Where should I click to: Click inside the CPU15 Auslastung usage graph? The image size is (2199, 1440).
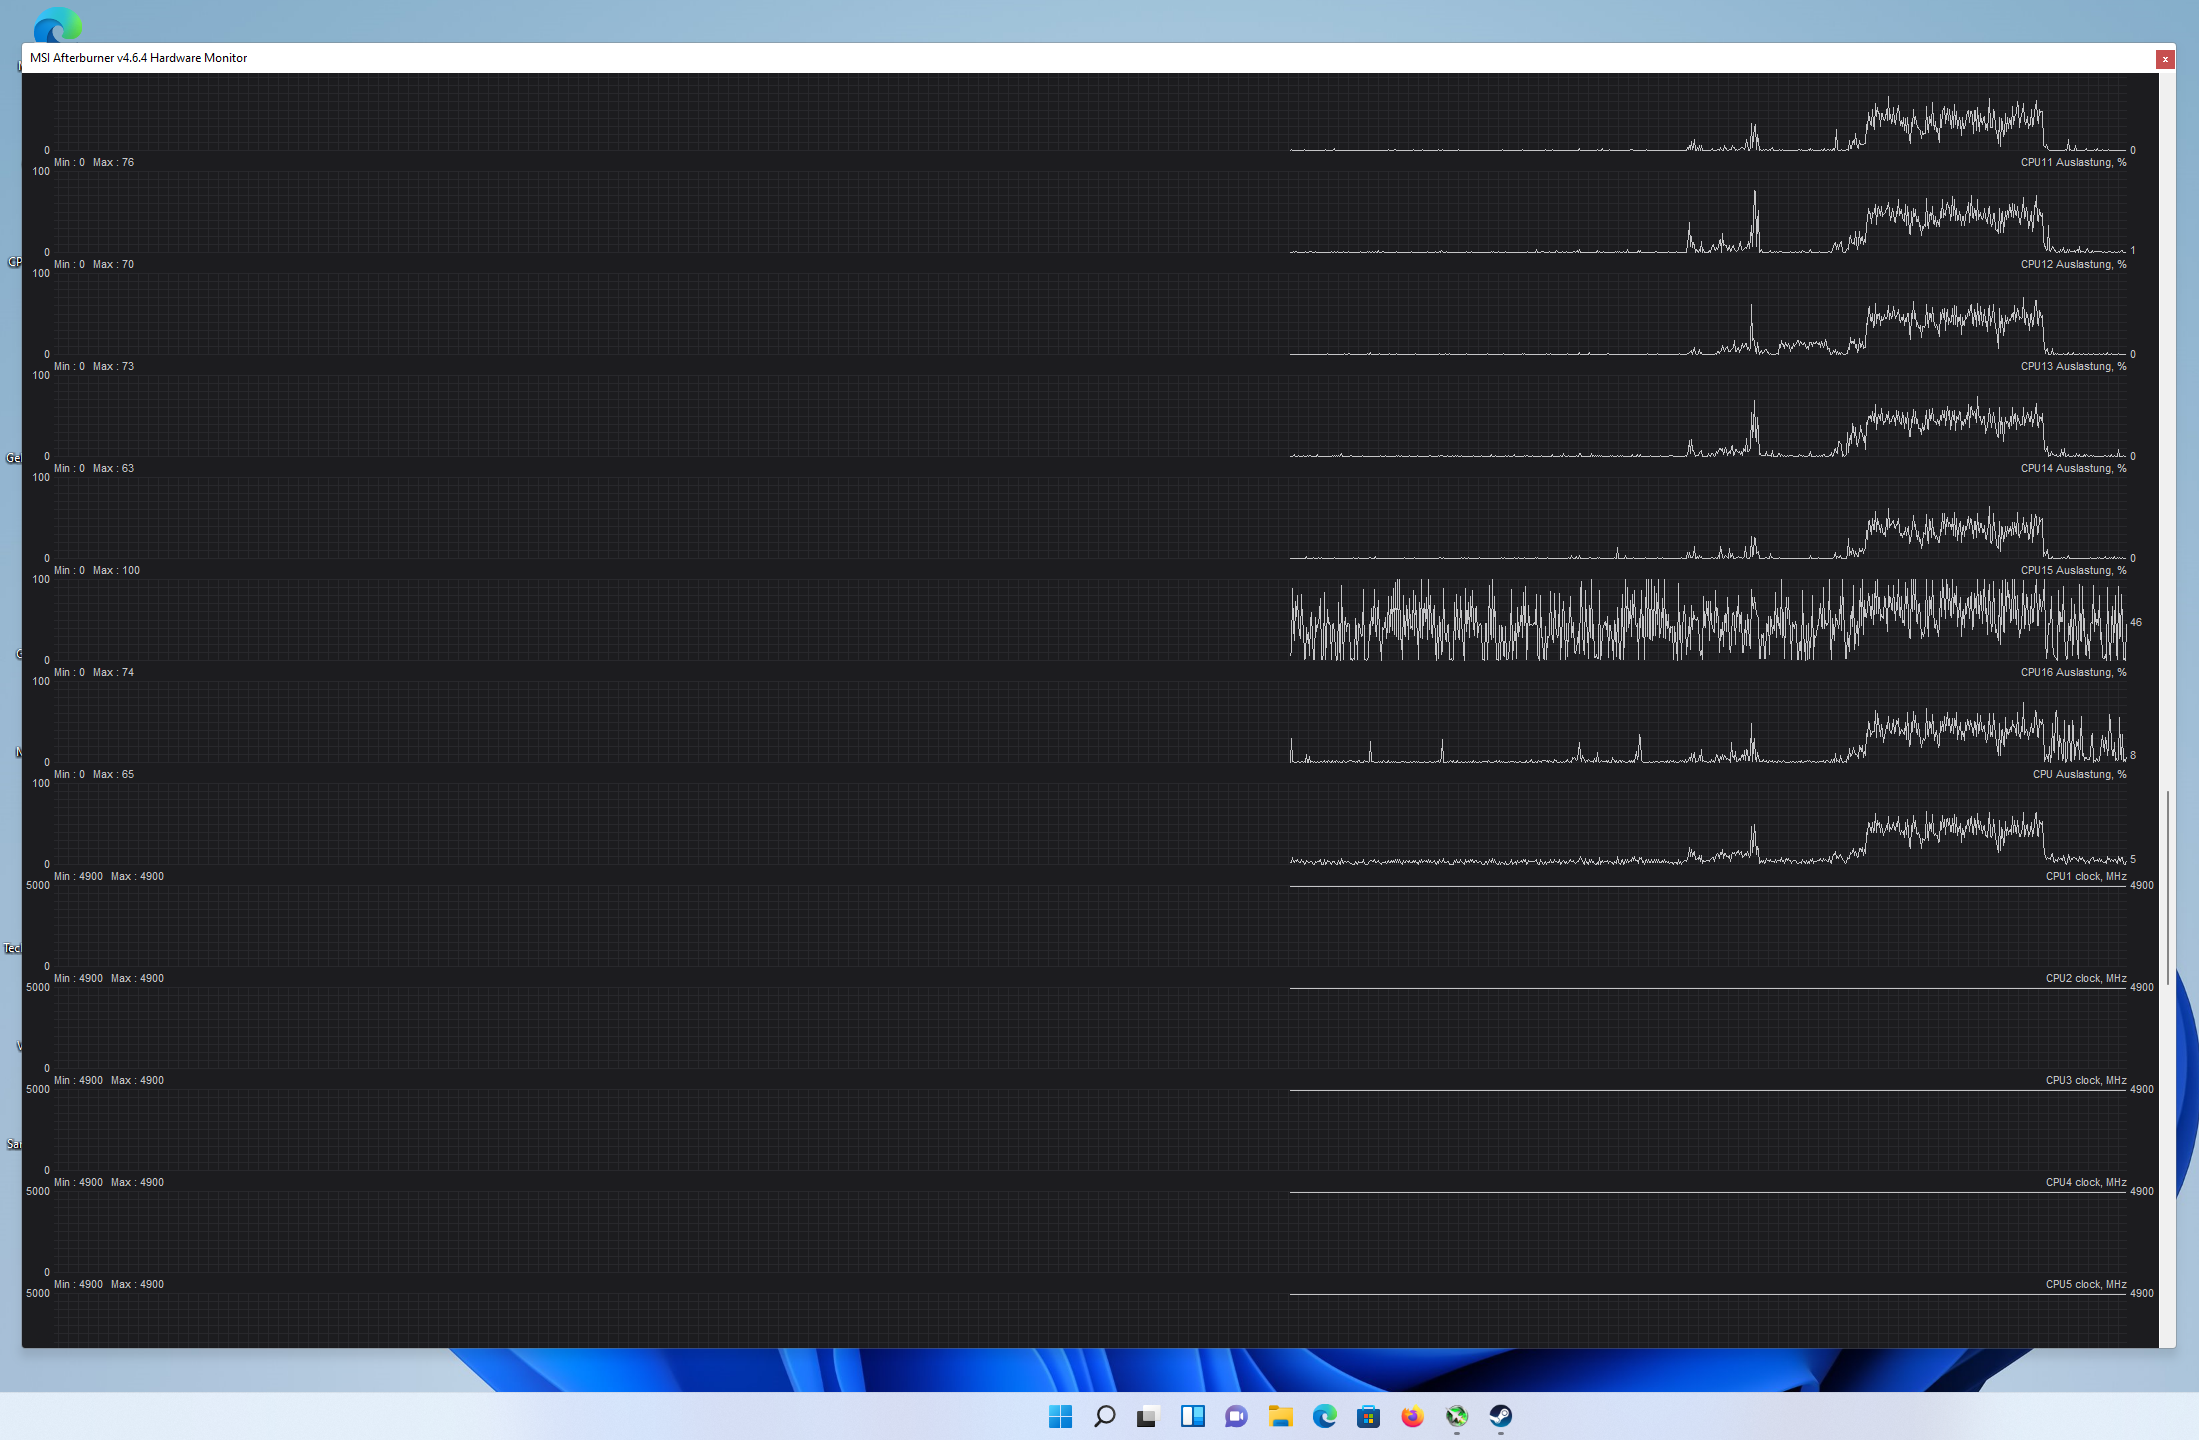(x=1700, y=620)
